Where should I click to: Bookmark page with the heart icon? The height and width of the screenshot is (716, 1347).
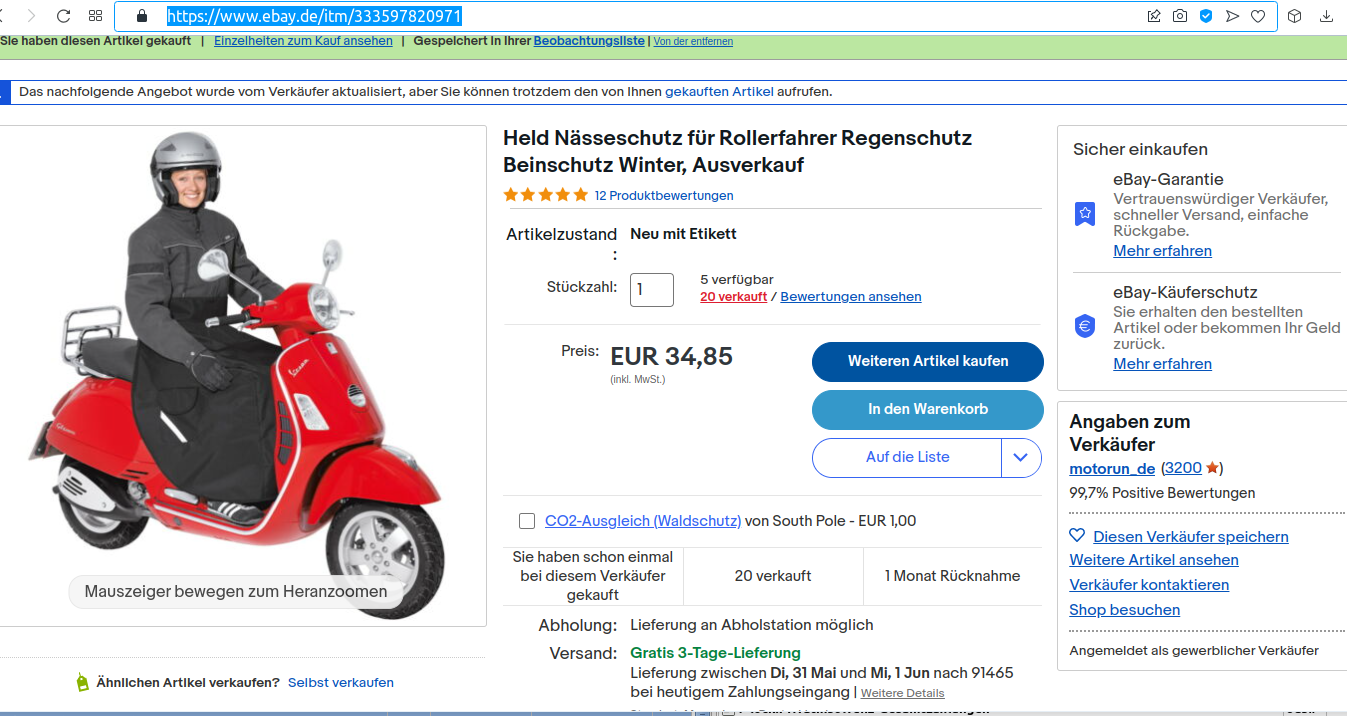coord(1258,16)
